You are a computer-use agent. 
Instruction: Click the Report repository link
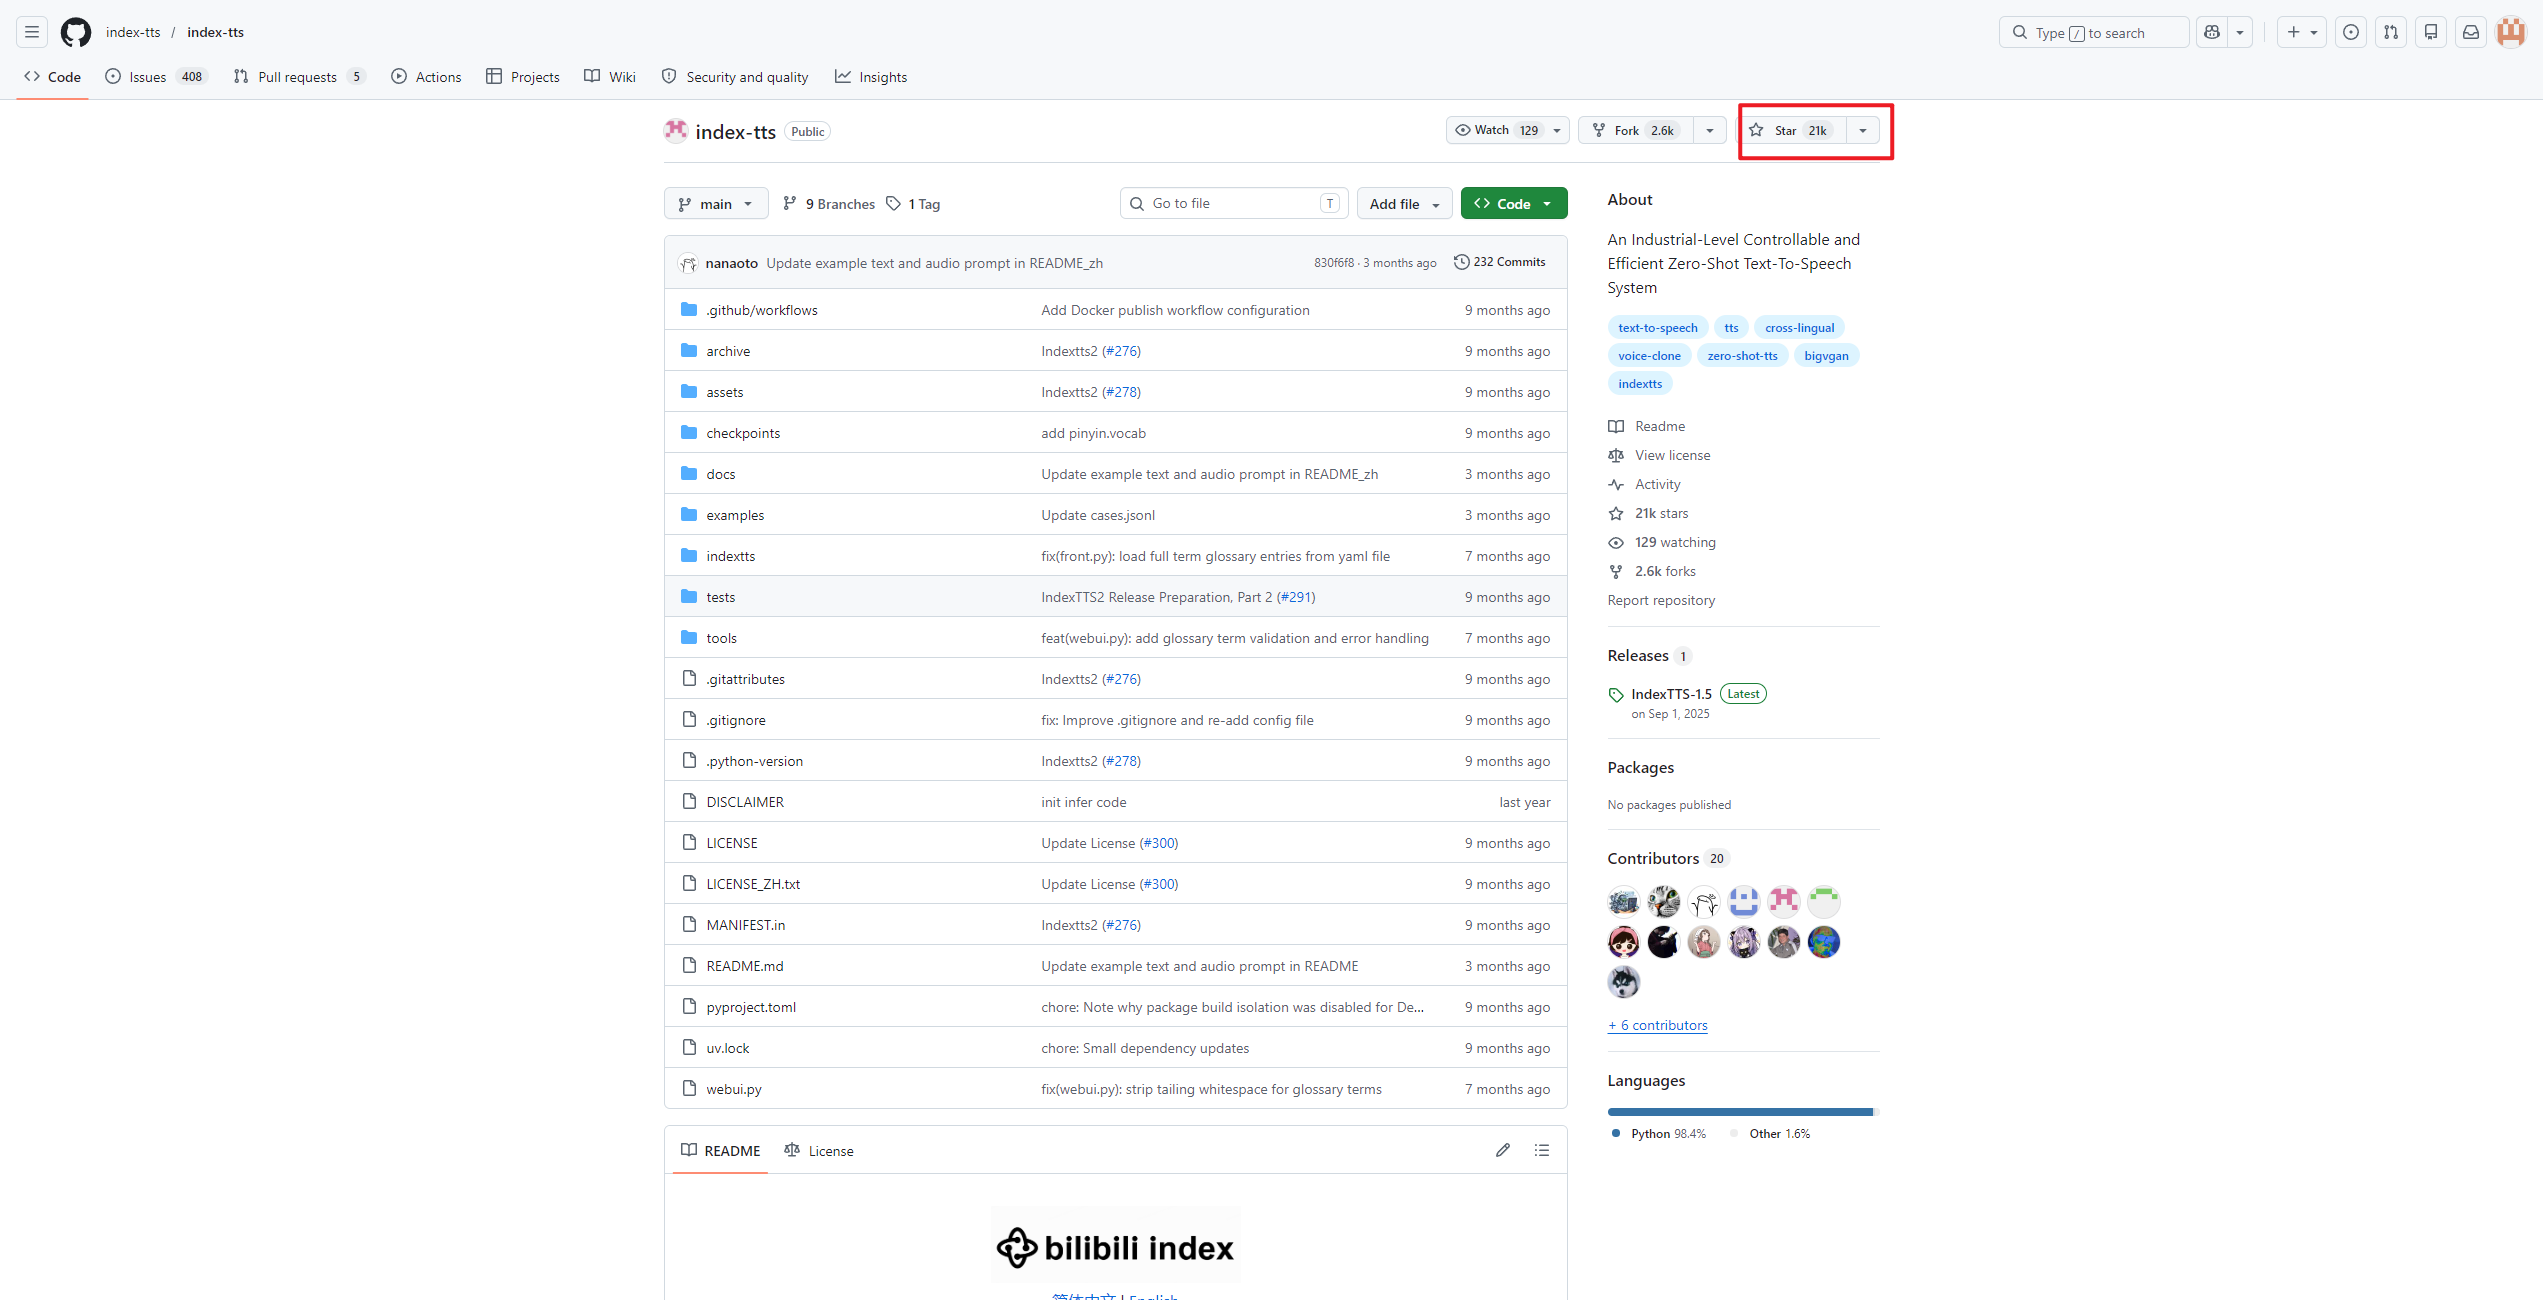[1661, 600]
